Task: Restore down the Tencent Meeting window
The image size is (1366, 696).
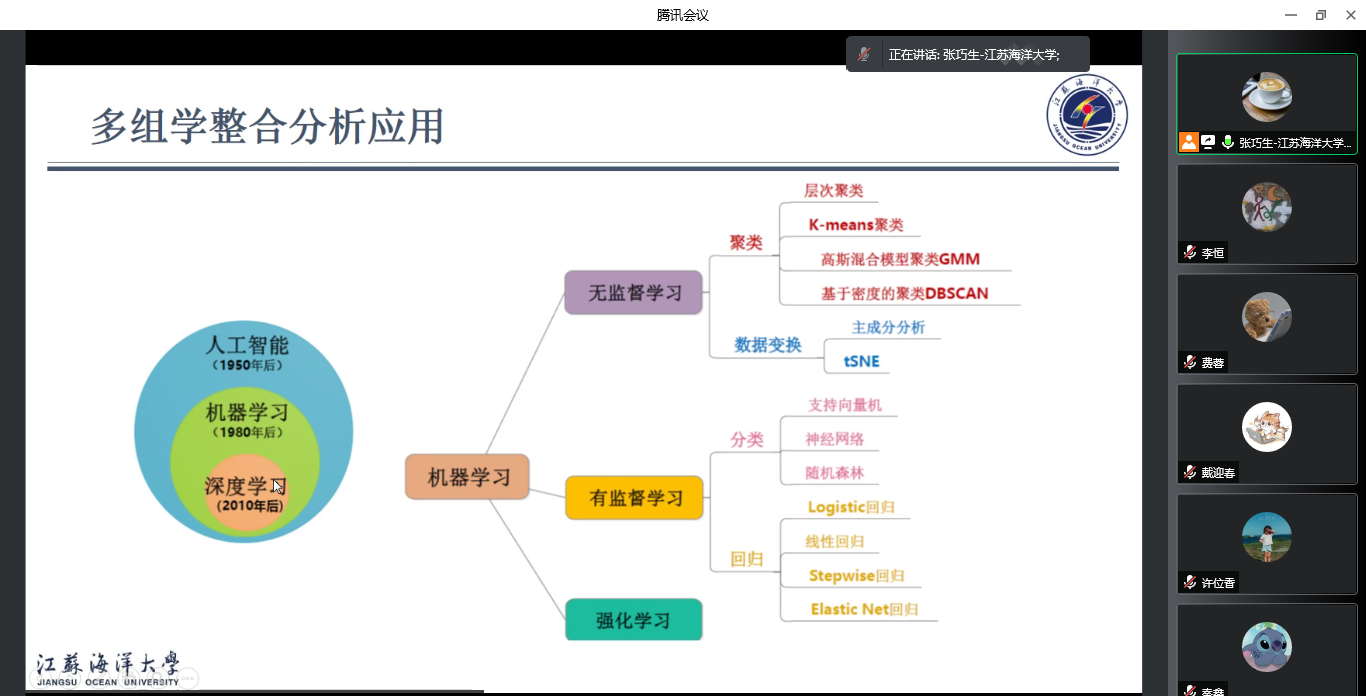Action: point(1320,14)
